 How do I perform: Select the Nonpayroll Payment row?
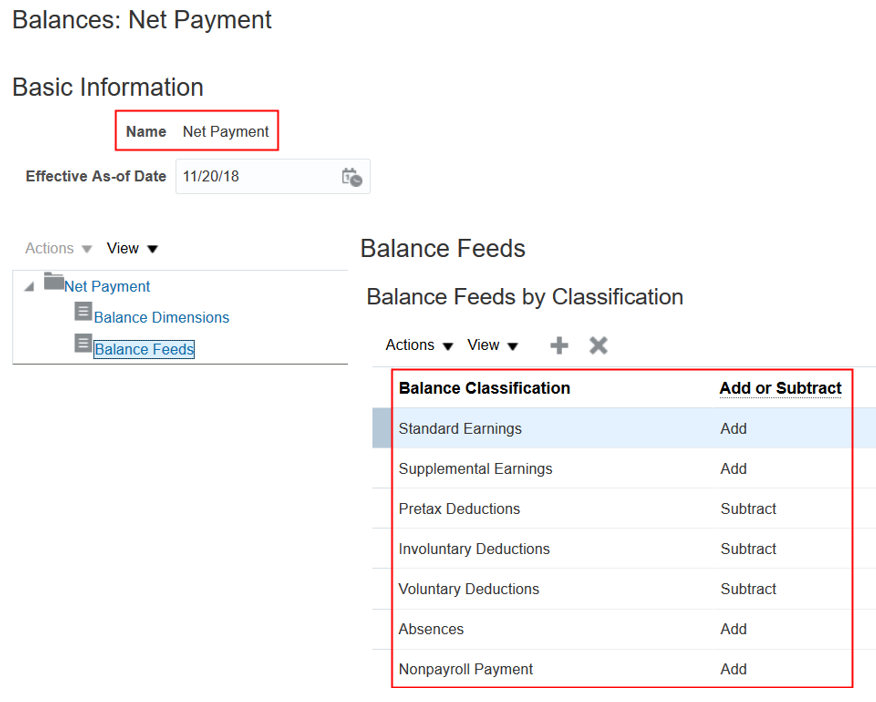[x=465, y=669]
